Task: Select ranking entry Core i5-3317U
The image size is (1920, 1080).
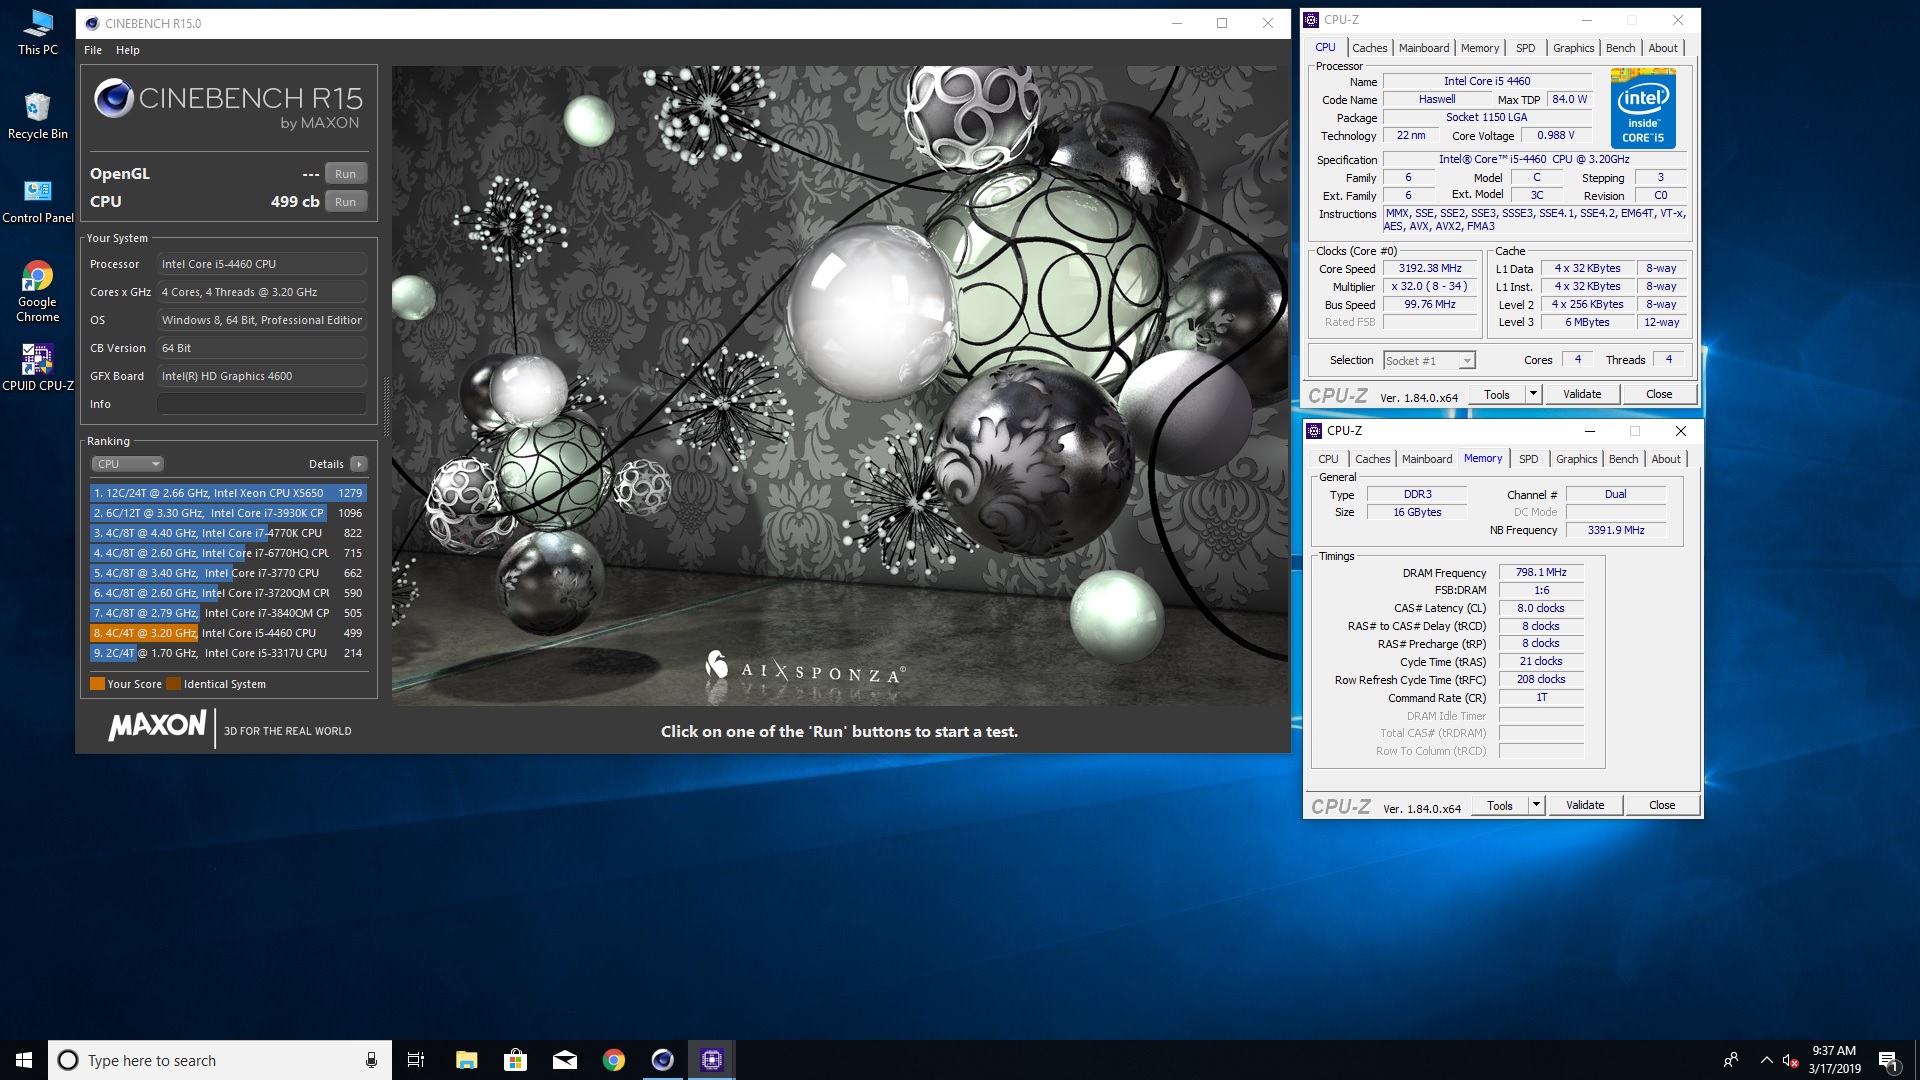Action: (x=228, y=653)
